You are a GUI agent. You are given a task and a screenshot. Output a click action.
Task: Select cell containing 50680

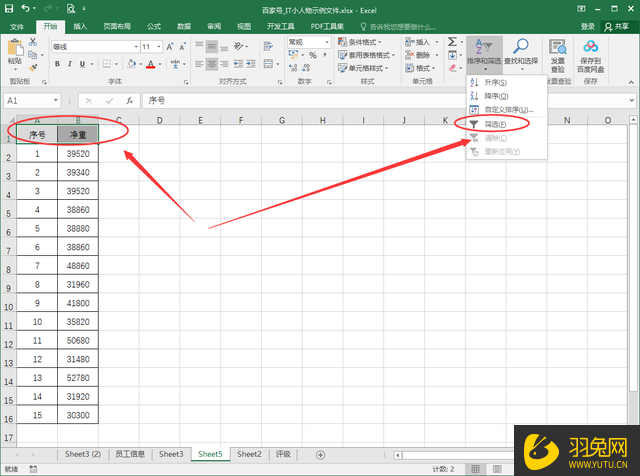[x=78, y=340]
